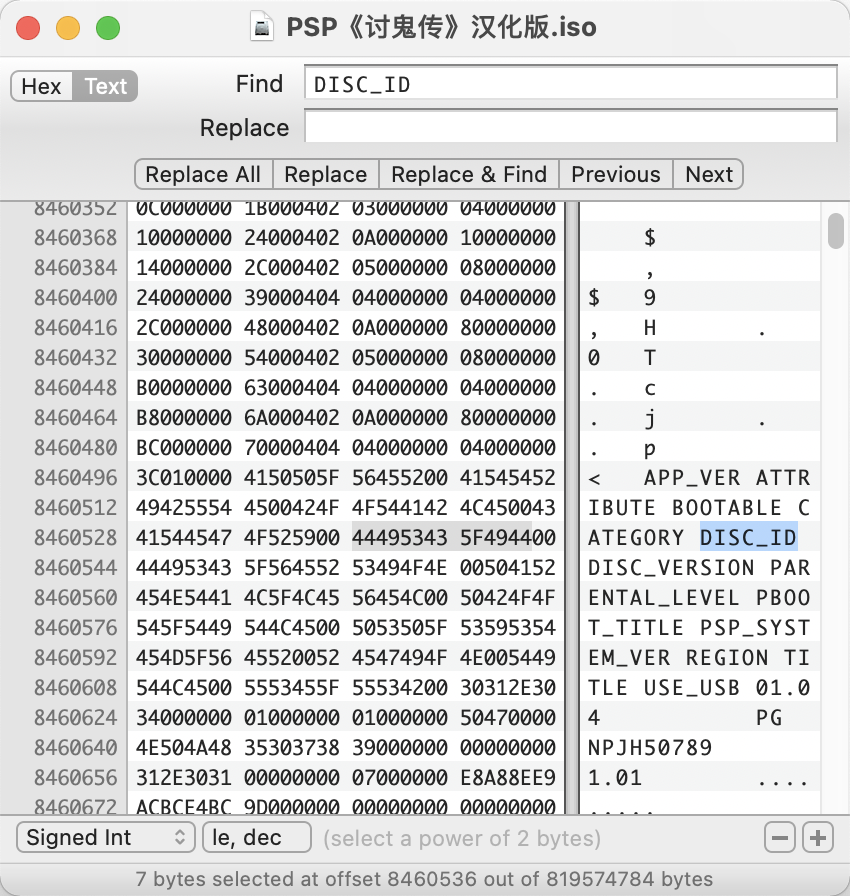850x896 pixels.
Task: Select the highlighted DISC_ID text in ASCII pane
Action: [x=748, y=537]
